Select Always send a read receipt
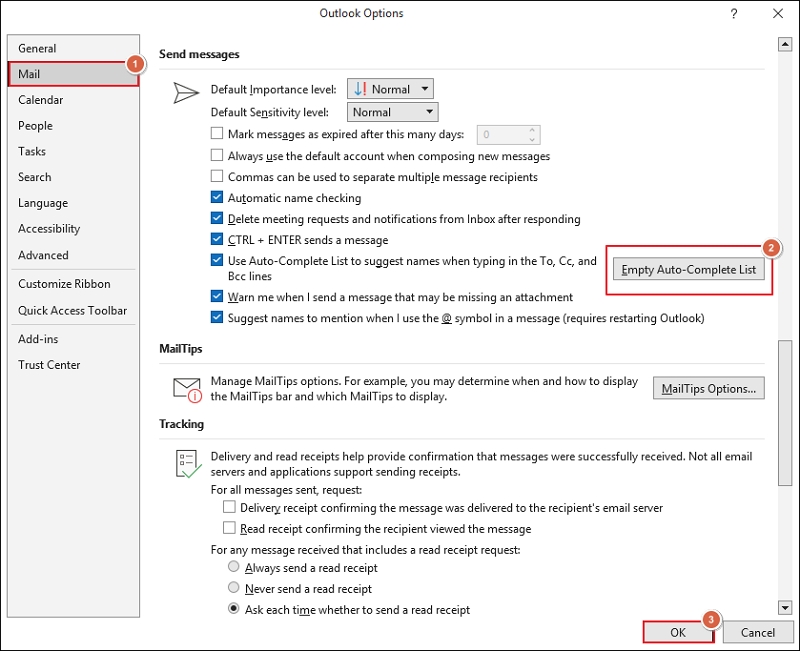The width and height of the screenshot is (800, 651). tap(234, 567)
